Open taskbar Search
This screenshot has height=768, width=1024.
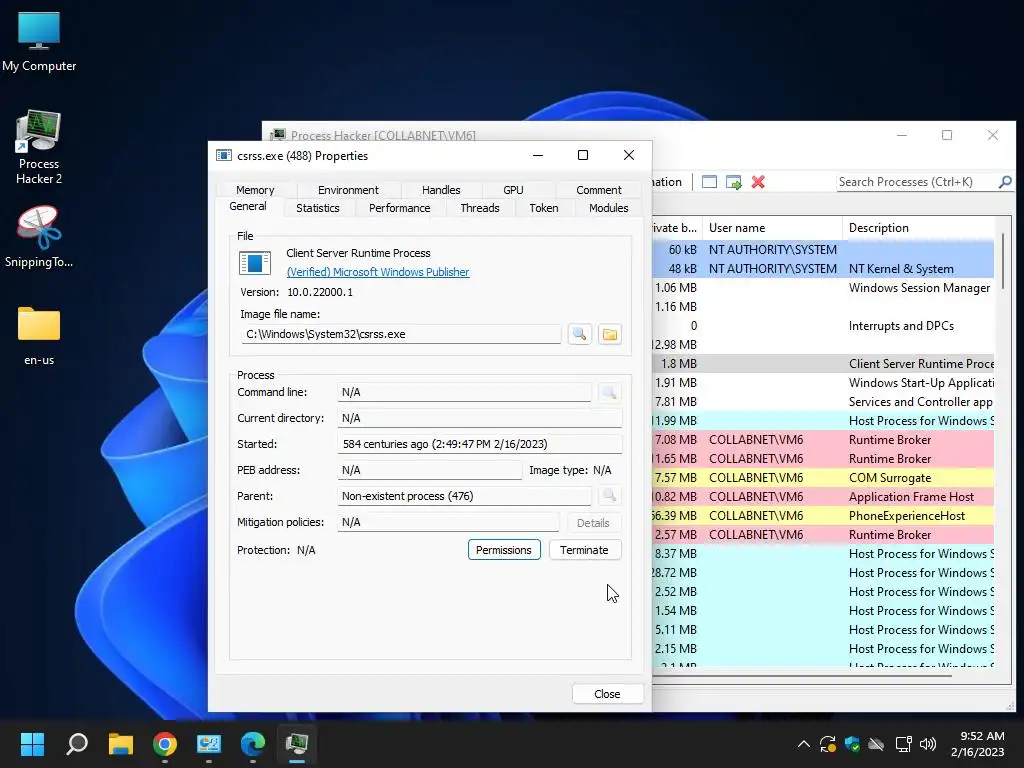(x=77, y=744)
